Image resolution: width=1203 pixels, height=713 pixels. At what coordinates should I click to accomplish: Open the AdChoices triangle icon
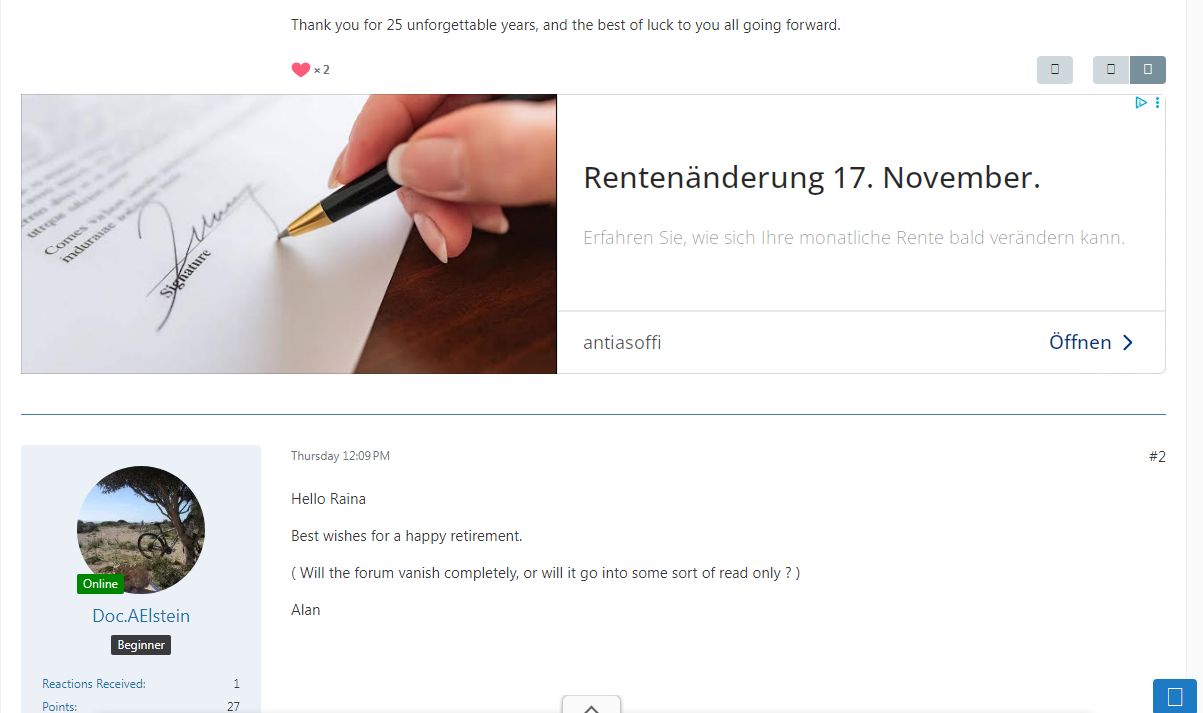[1141, 102]
